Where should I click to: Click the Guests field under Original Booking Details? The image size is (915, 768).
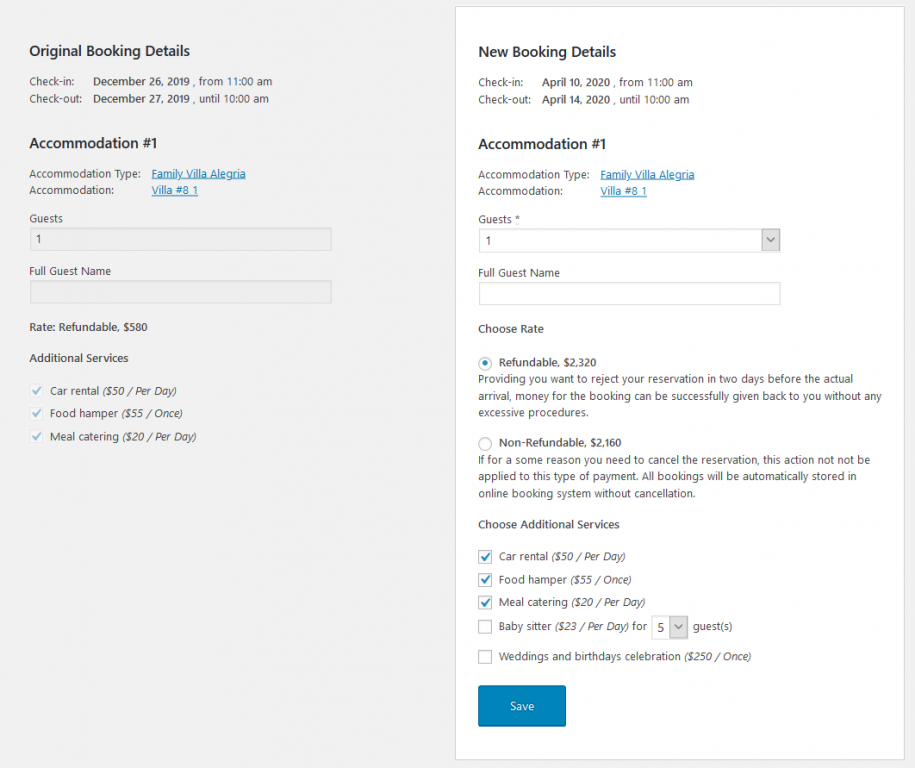tap(180, 239)
